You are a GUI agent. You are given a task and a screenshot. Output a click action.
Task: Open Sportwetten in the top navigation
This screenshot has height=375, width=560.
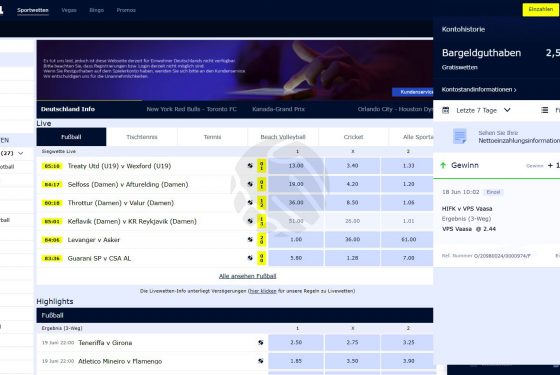click(x=33, y=10)
